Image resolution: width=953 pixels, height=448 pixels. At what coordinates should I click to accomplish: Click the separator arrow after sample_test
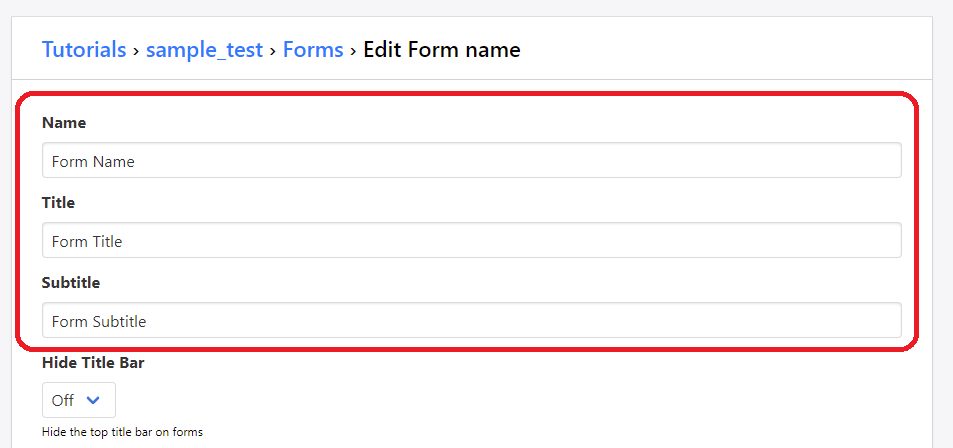pyautogui.click(x=273, y=49)
